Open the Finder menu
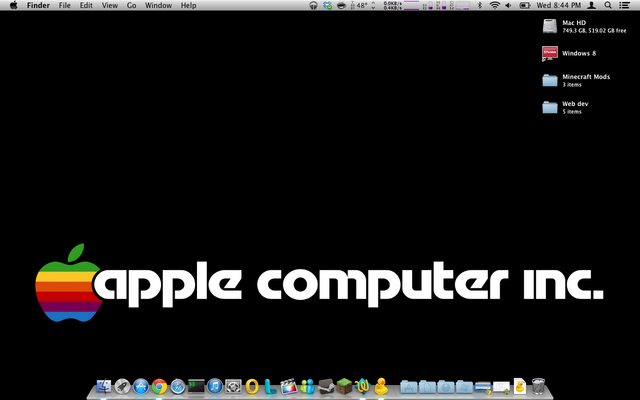The width and height of the screenshot is (640, 400). (38, 5)
